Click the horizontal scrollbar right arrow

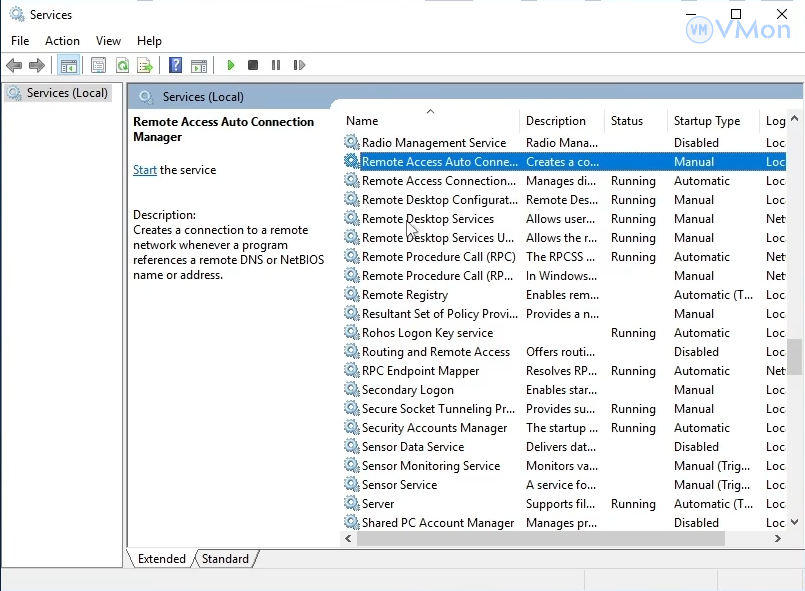tap(778, 538)
